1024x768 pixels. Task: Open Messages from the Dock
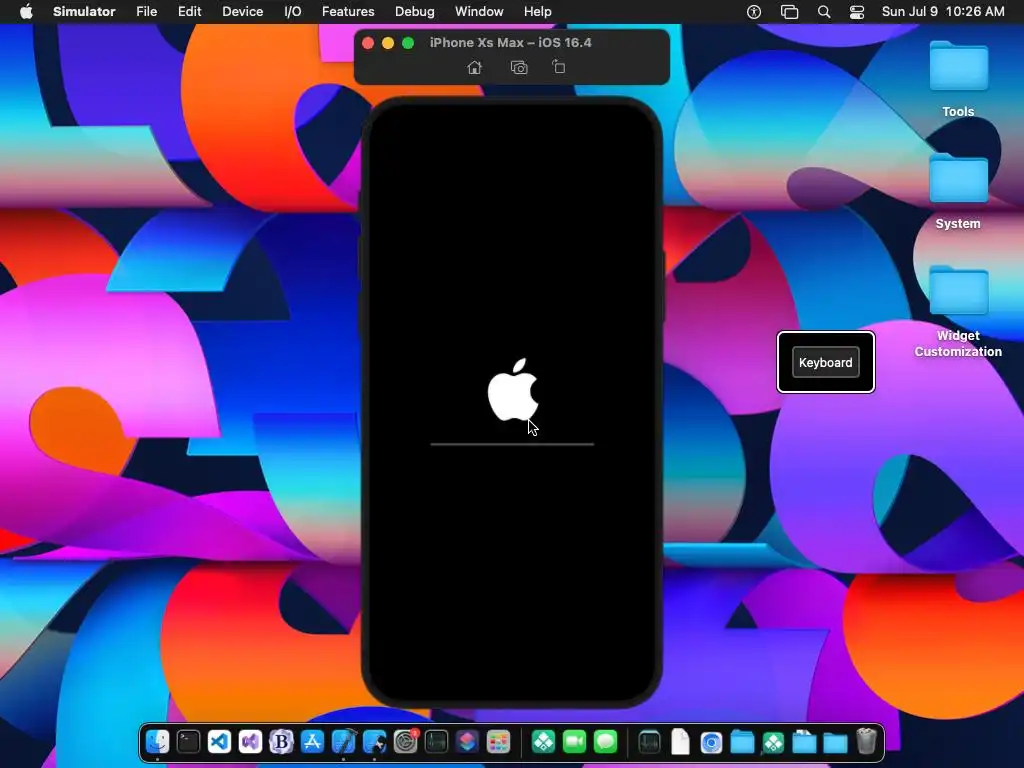click(x=605, y=742)
